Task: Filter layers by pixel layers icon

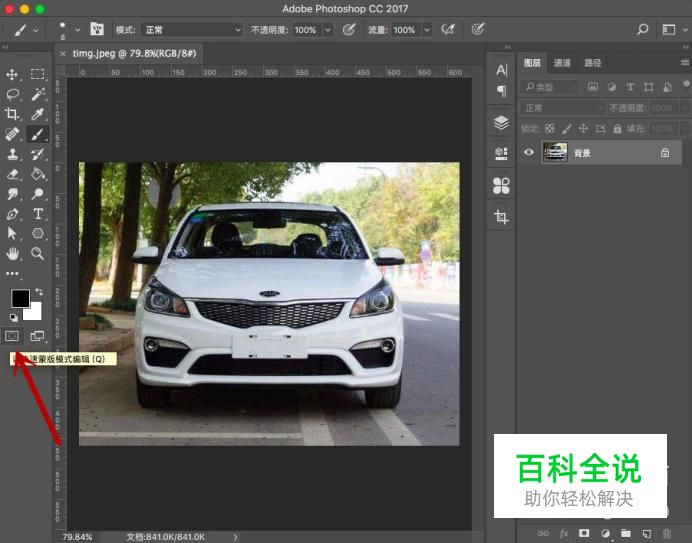Action: (593, 87)
